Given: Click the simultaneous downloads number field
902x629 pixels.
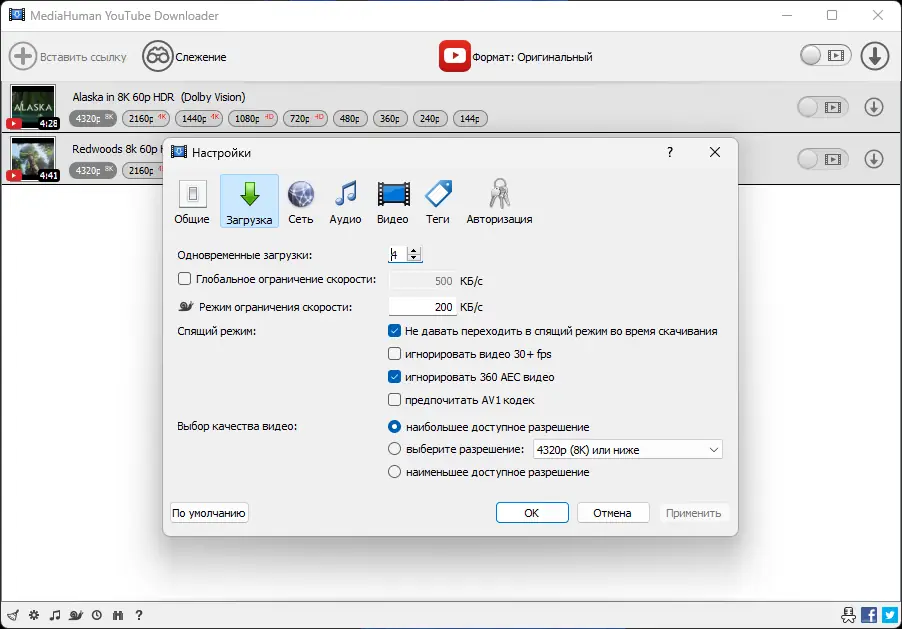Looking at the screenshot, I should tap(398, 254).
